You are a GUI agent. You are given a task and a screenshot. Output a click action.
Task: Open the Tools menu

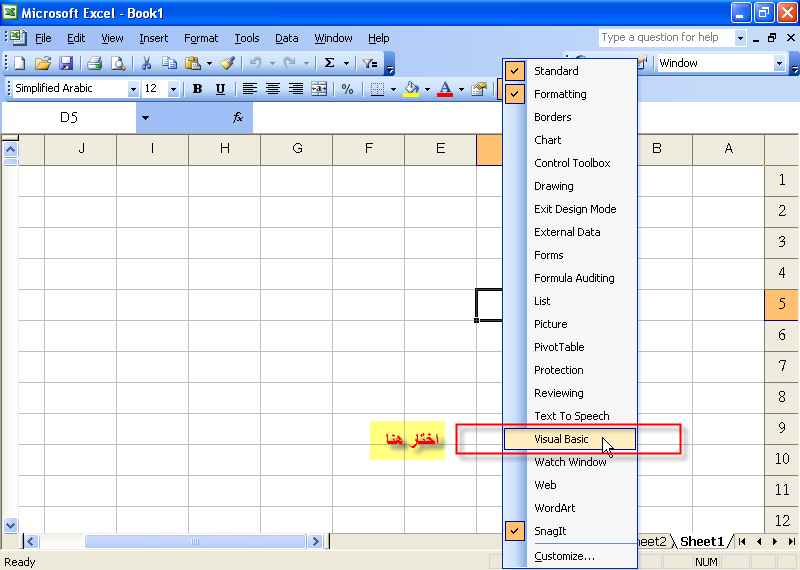pyautogui.click(x=247, y=38)
